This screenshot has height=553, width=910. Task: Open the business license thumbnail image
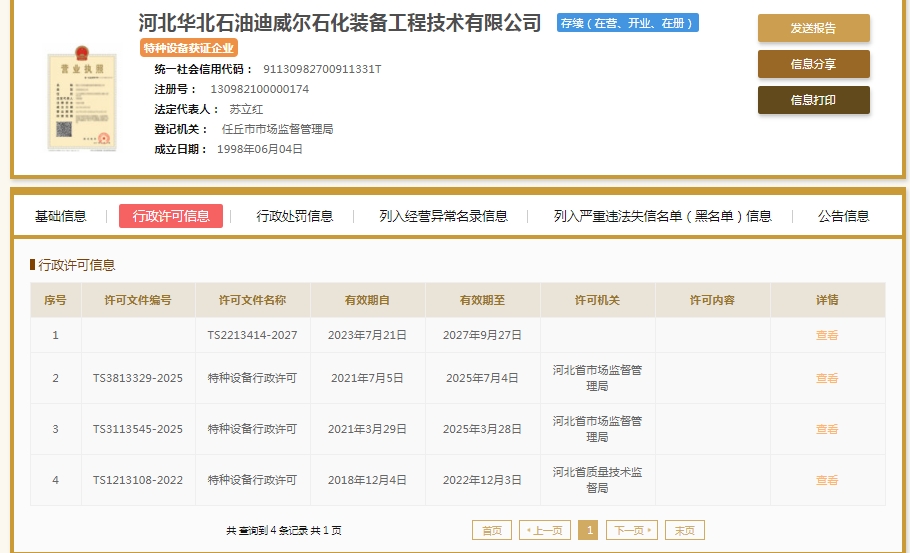pyautogui.click(x=82, y=99)
